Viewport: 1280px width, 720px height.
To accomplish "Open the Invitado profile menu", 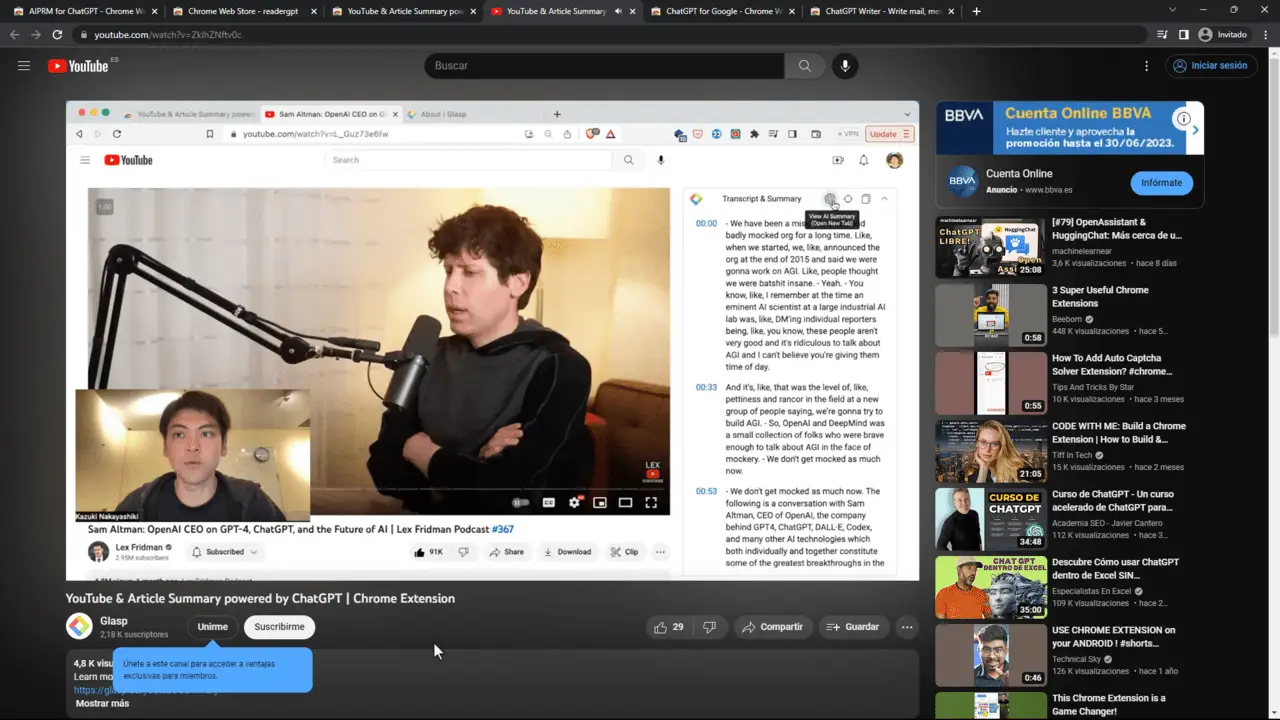I will click(1223, 34).
